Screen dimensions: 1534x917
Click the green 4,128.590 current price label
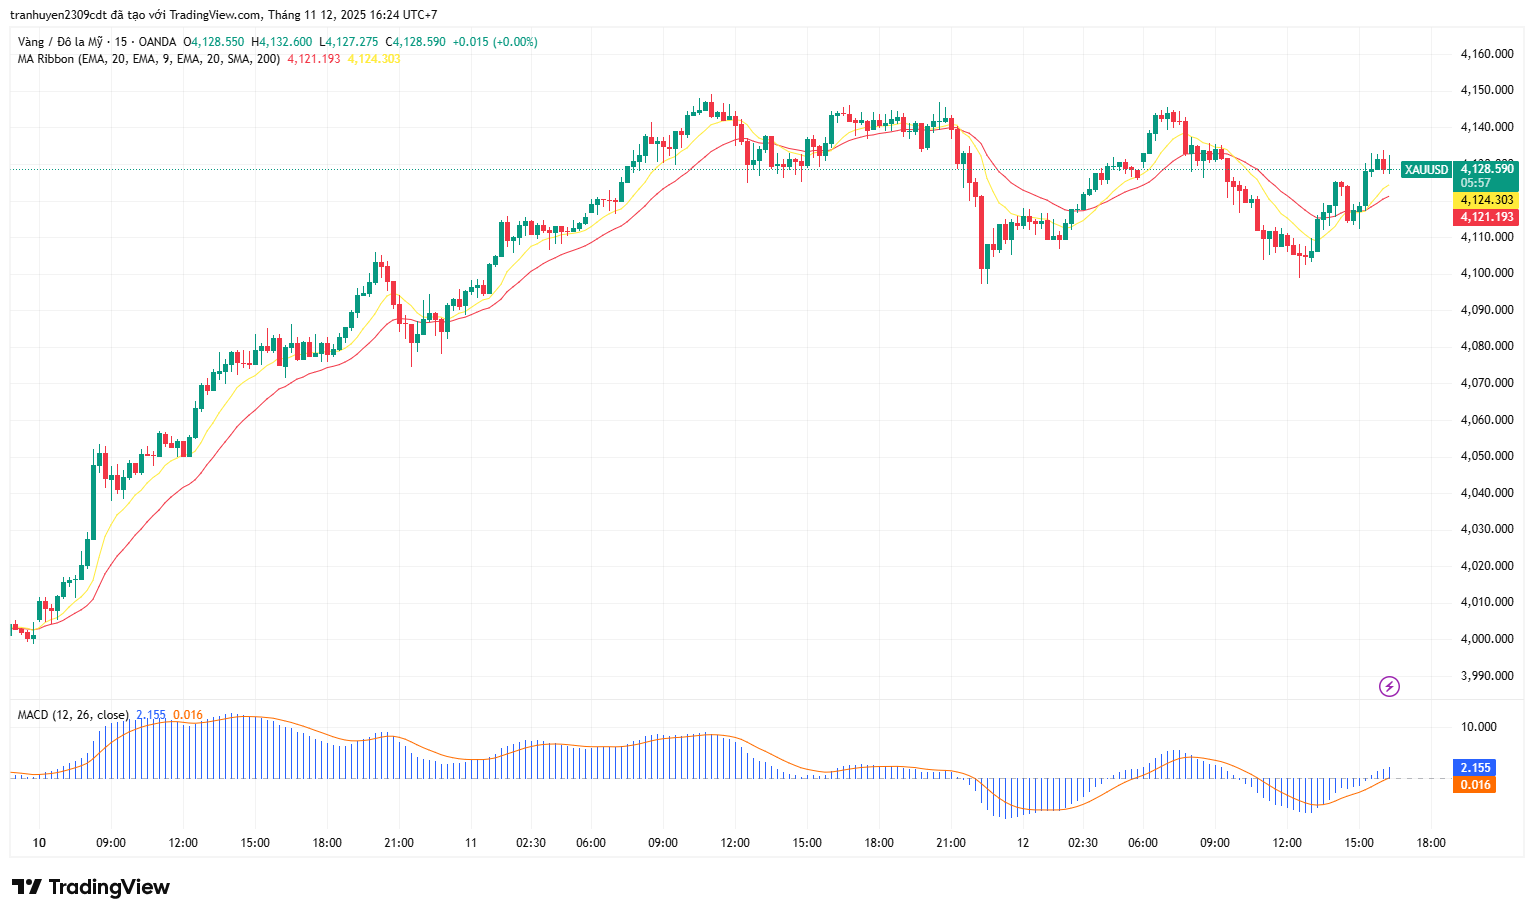coord(1487,169)
